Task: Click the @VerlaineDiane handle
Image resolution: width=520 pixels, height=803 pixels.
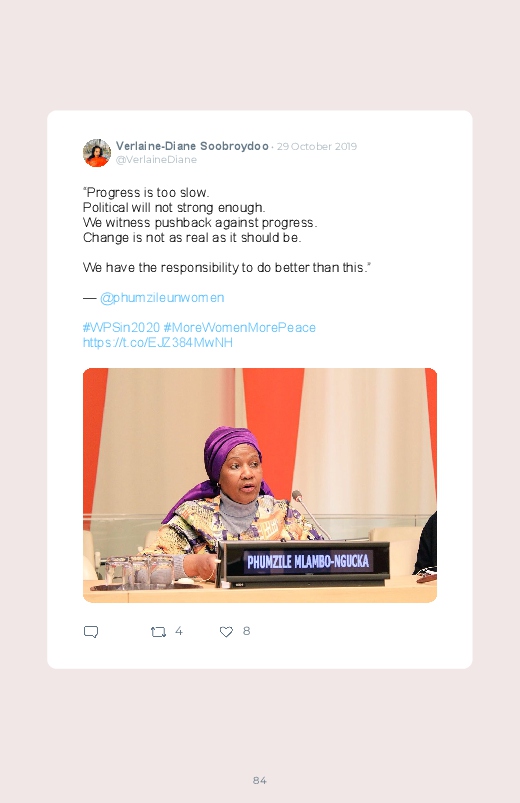Action: coord(156,159)
